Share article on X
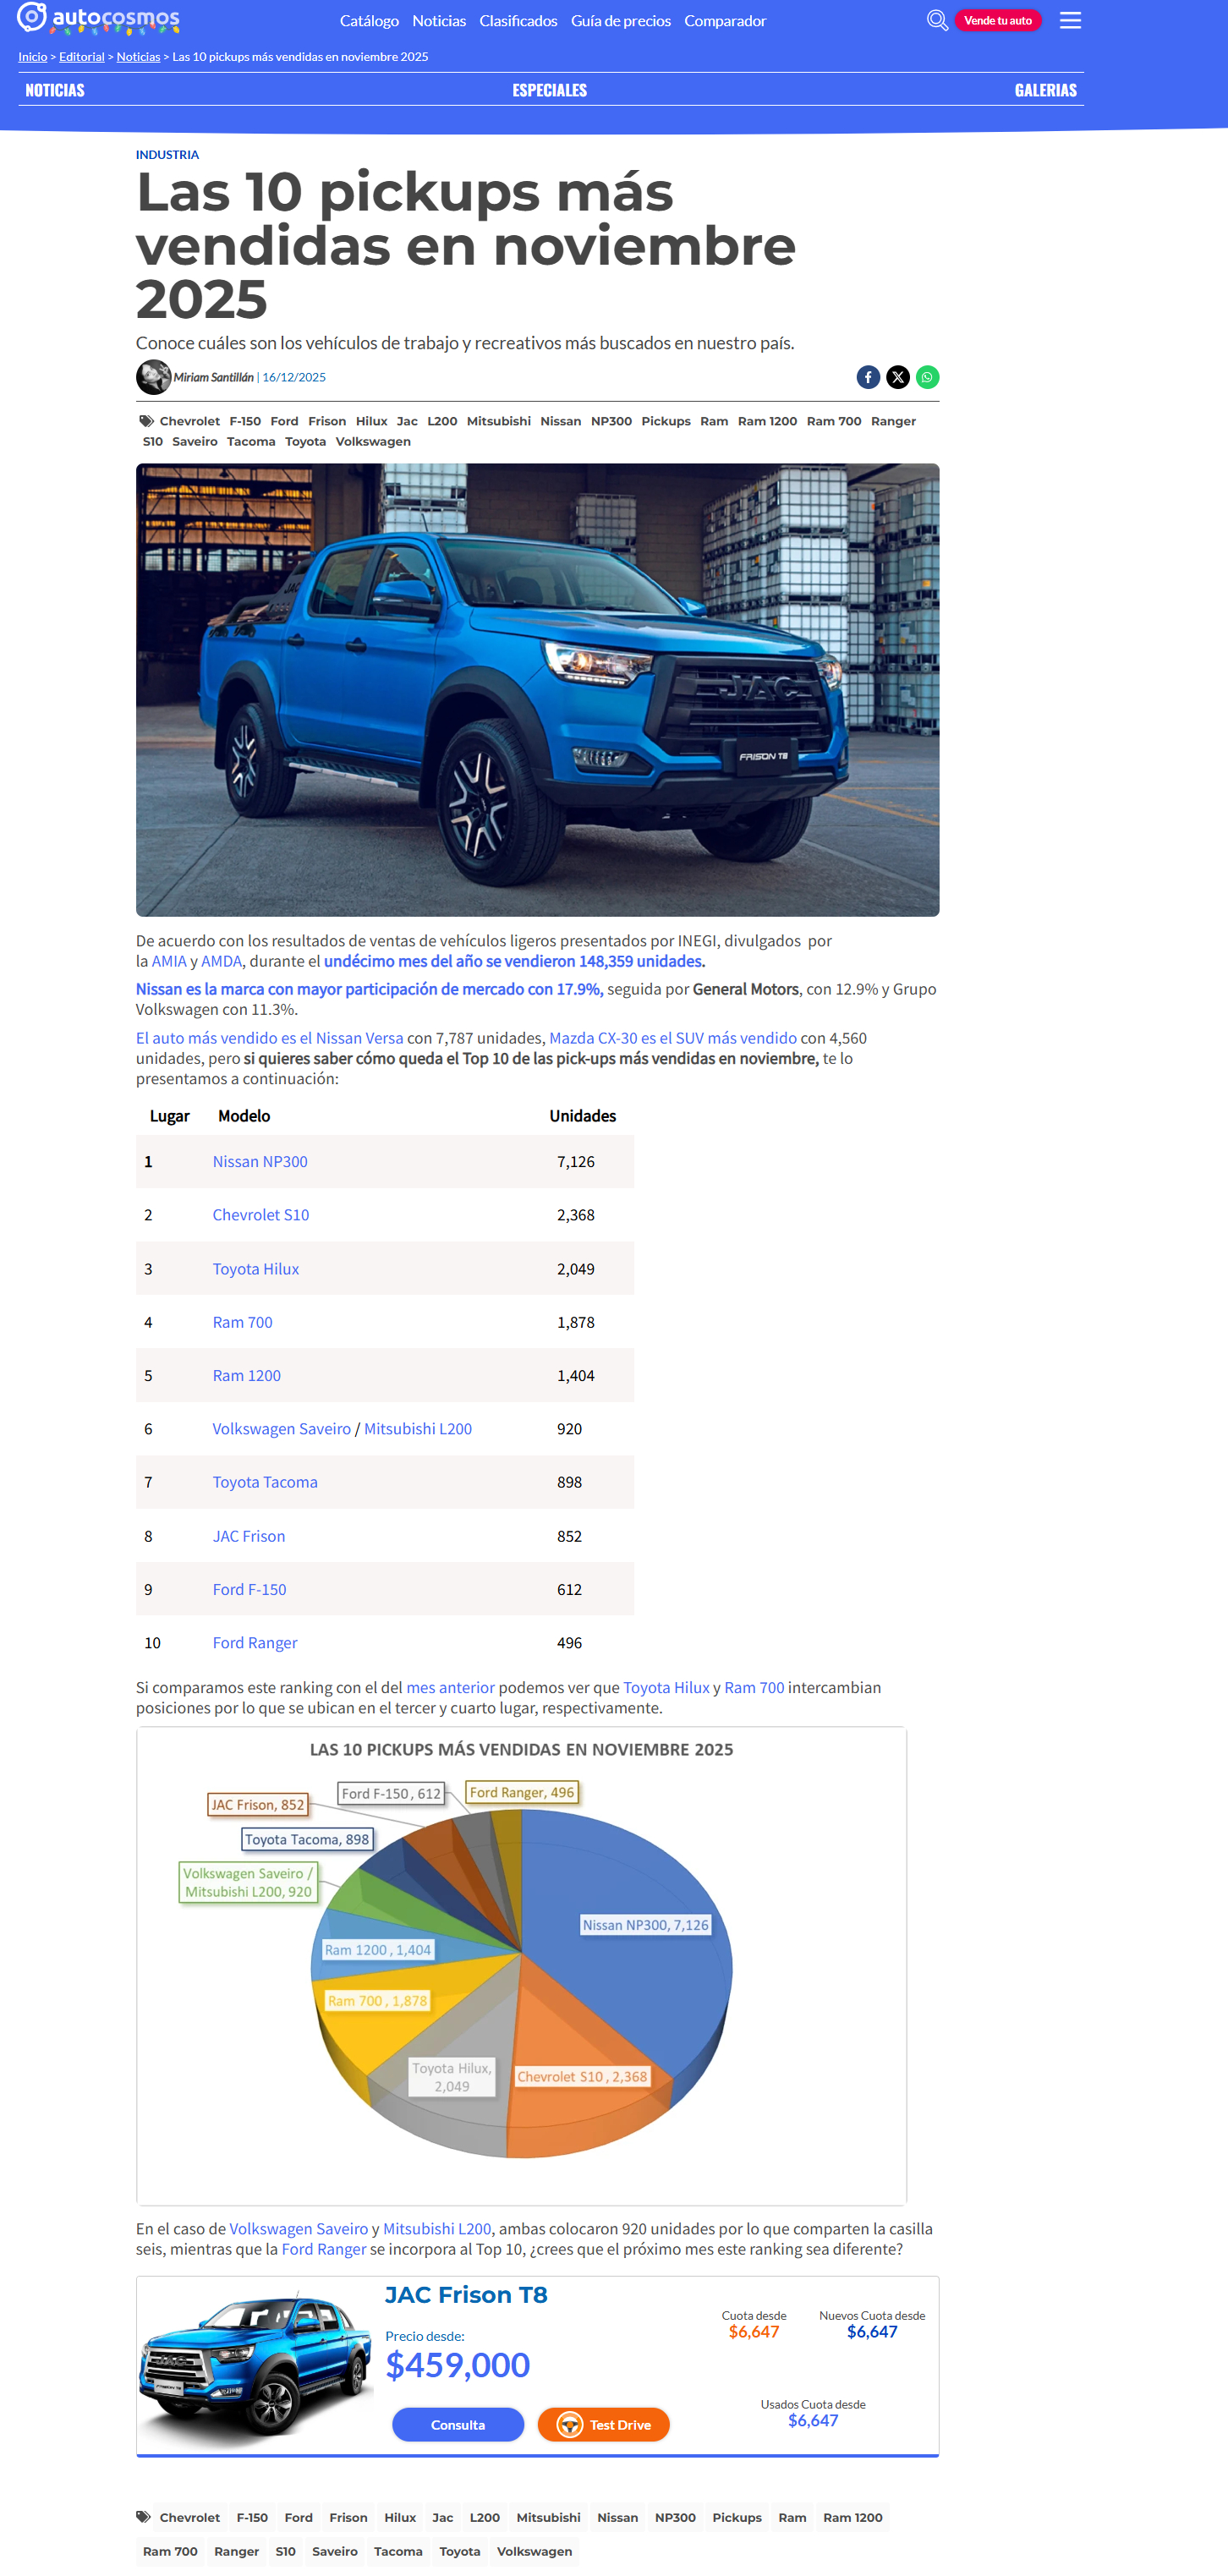 click(898, 377)
